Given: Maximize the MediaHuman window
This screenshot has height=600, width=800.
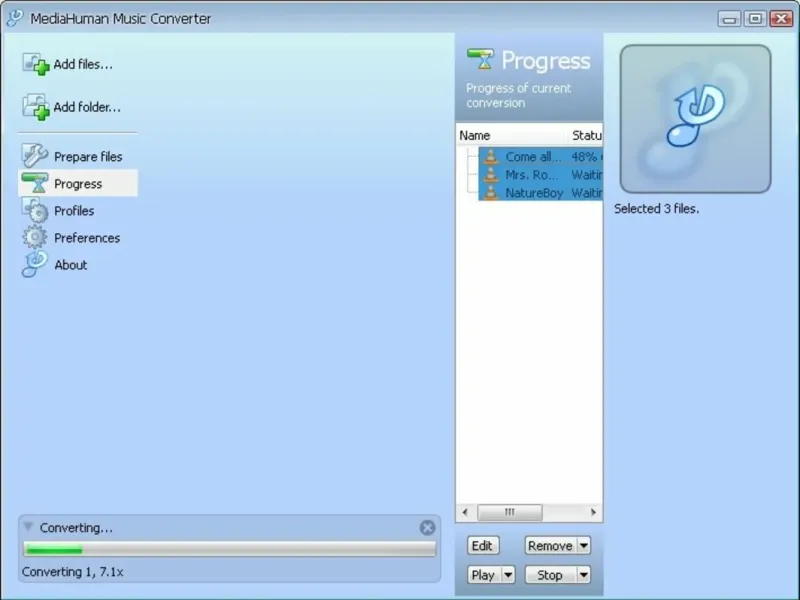Looking at the screenshot, I should (x=755, y=19).
